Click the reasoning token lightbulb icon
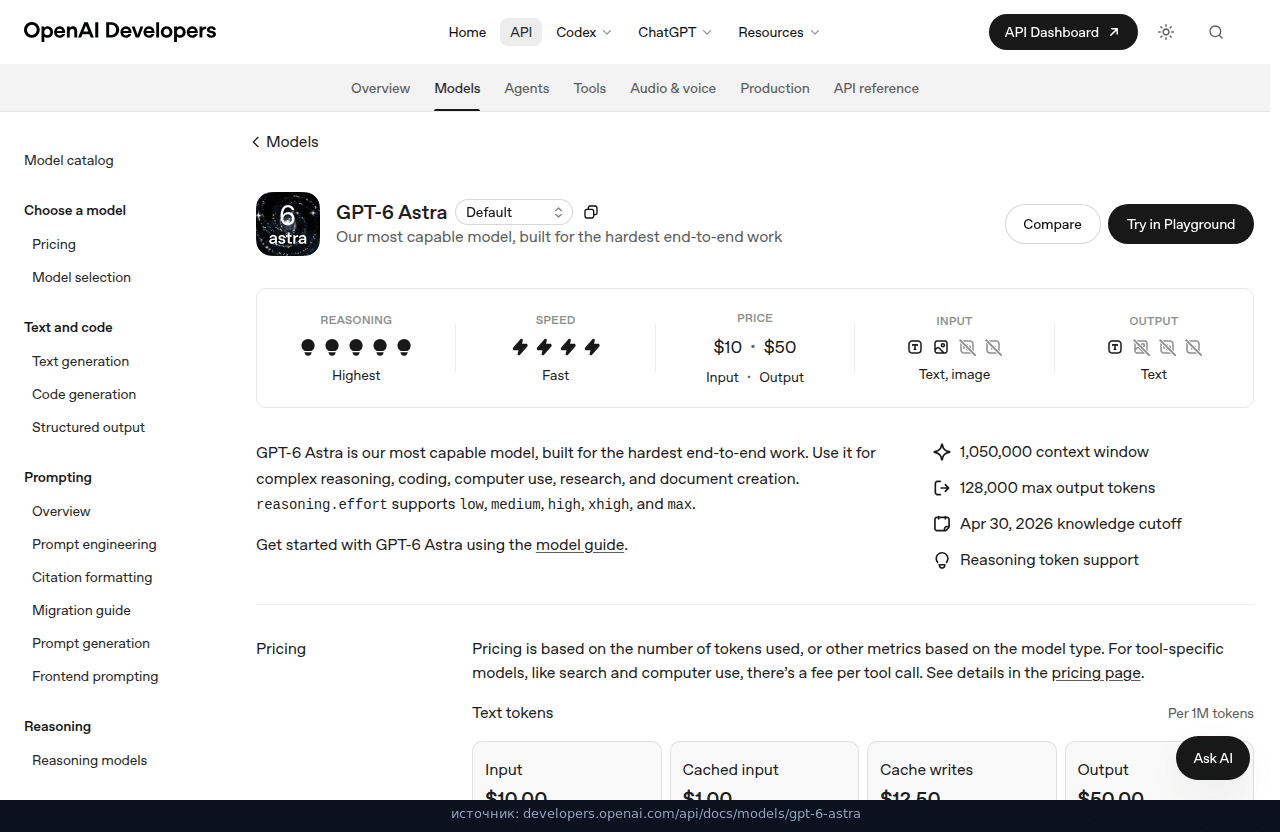 (941, 560)
